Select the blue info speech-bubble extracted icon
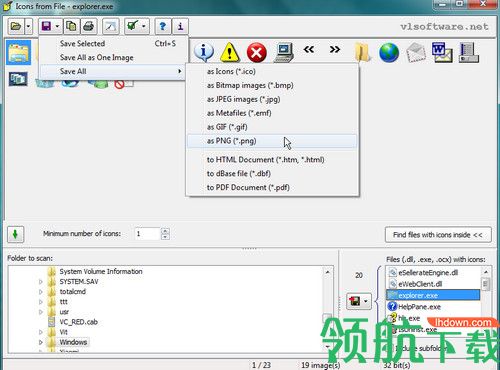 tap(203, 52)
